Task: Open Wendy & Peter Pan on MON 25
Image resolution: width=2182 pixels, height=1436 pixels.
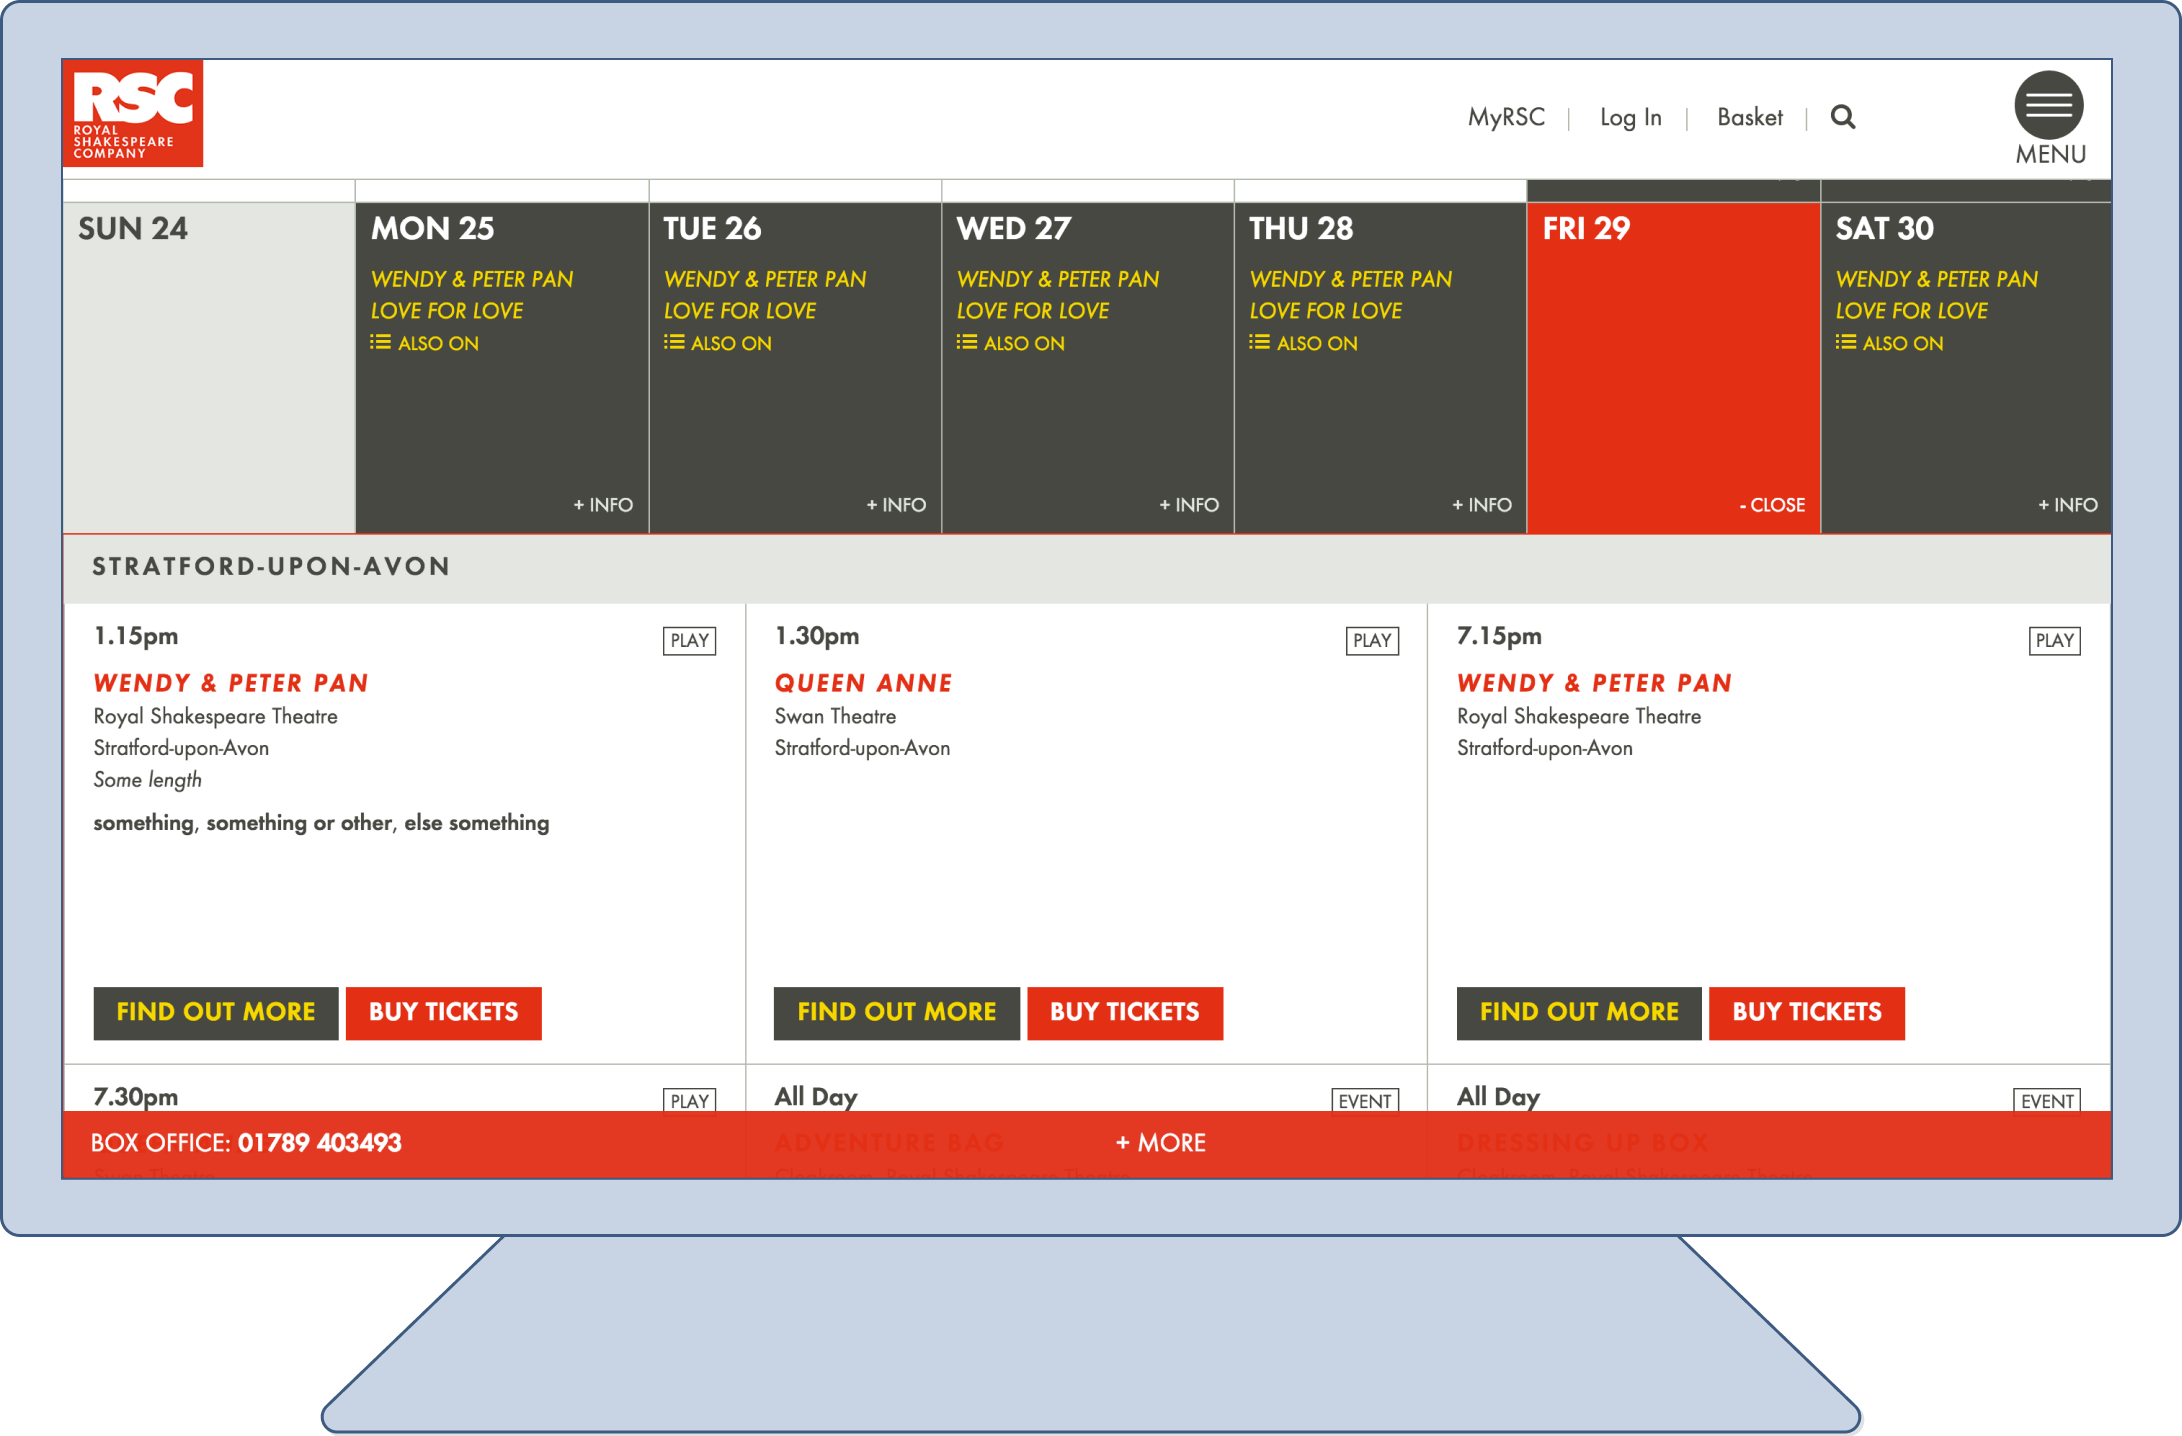Action: [x=472, y=279]
